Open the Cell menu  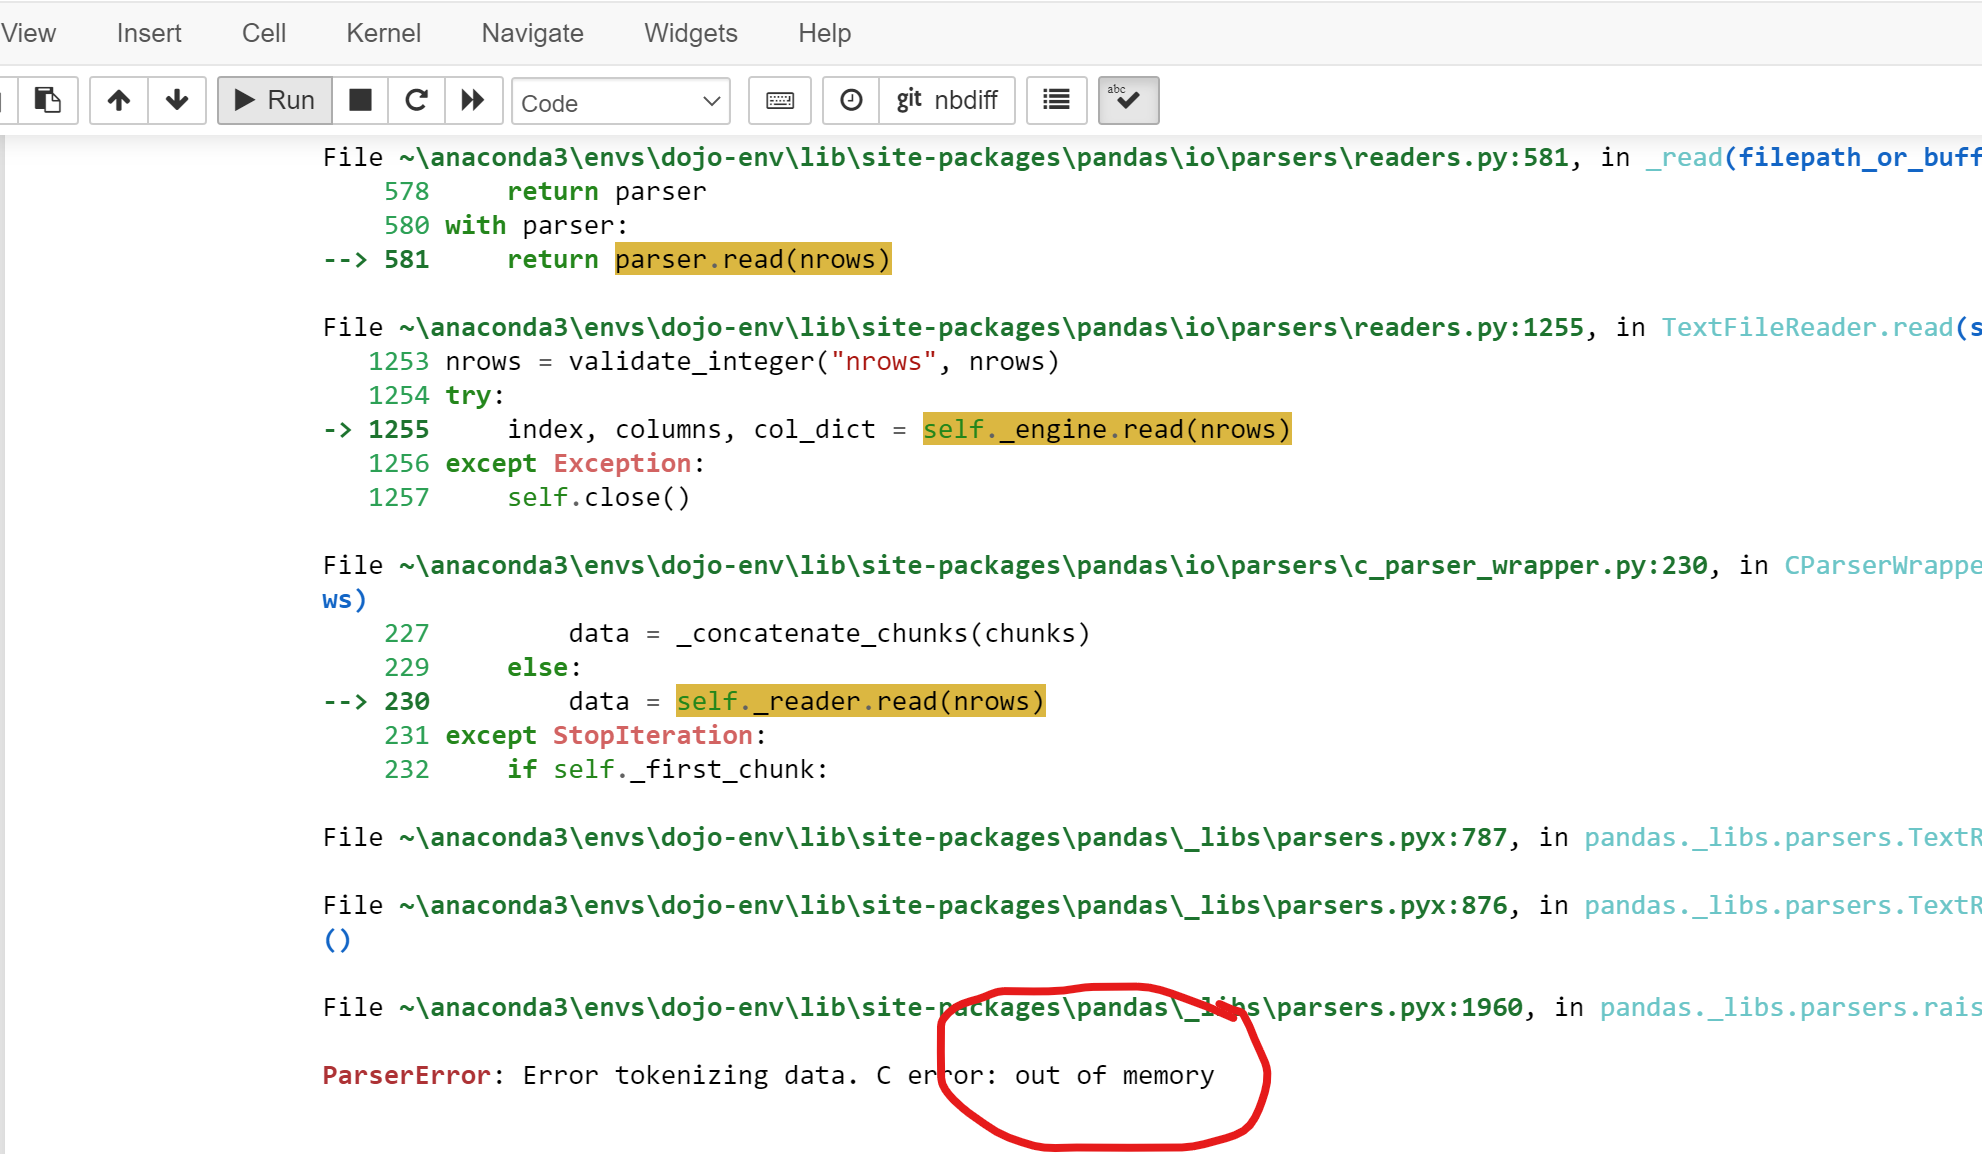click(x=264, y=33)
